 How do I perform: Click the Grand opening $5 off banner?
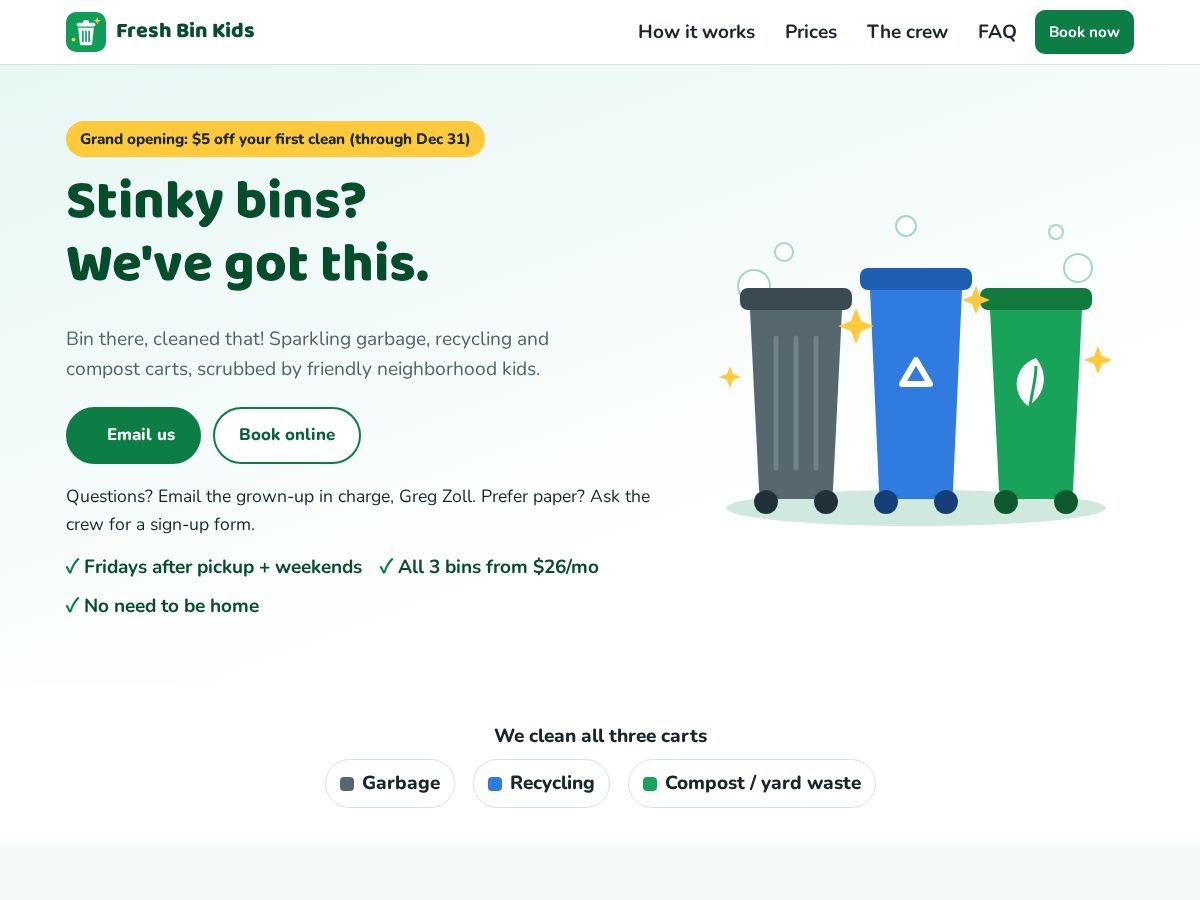coord(275,139)
